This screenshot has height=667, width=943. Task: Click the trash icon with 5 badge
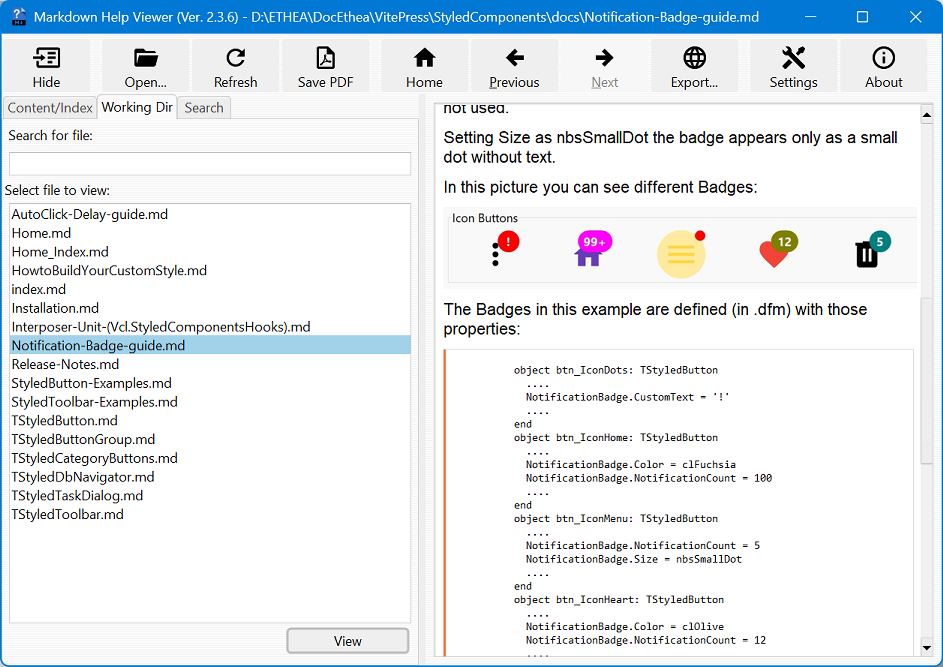871,249
